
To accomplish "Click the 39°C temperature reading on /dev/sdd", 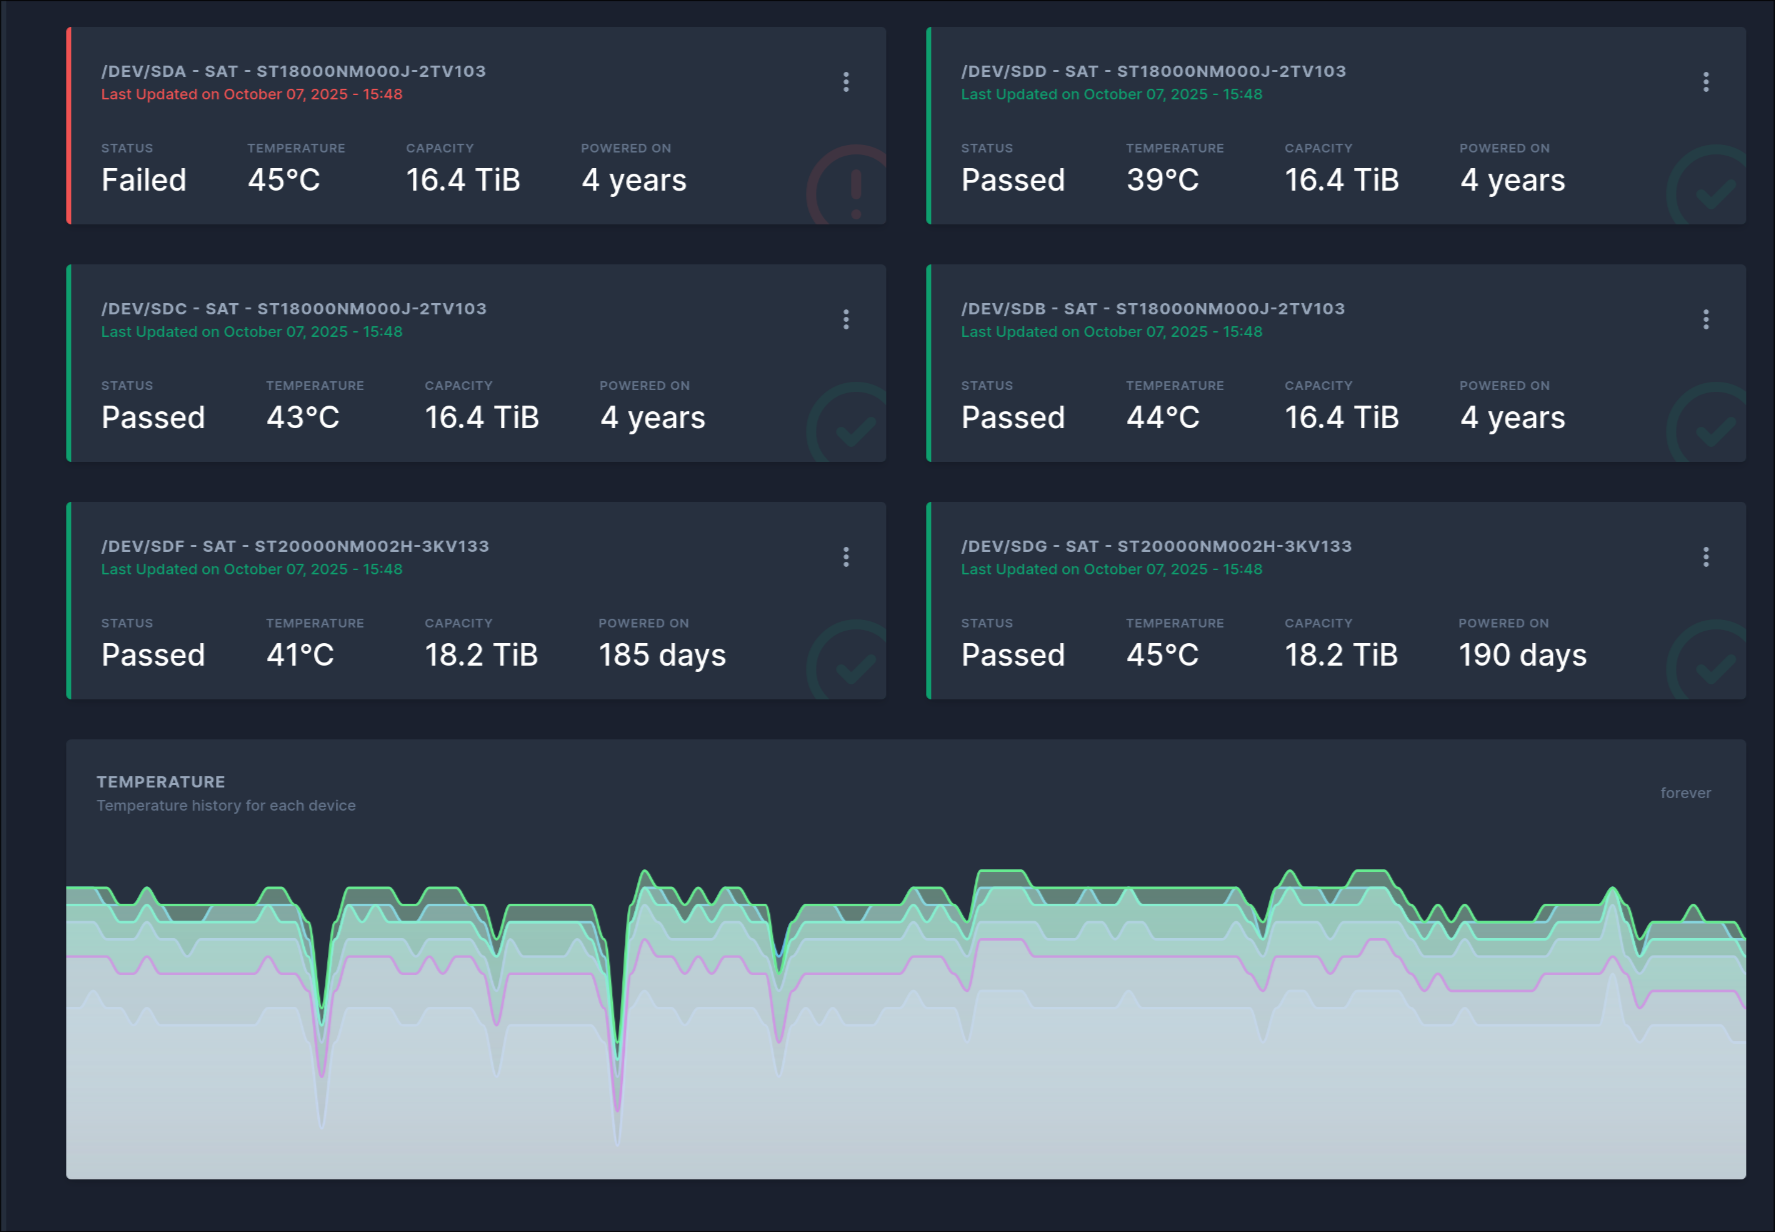I will (1162, 180).
